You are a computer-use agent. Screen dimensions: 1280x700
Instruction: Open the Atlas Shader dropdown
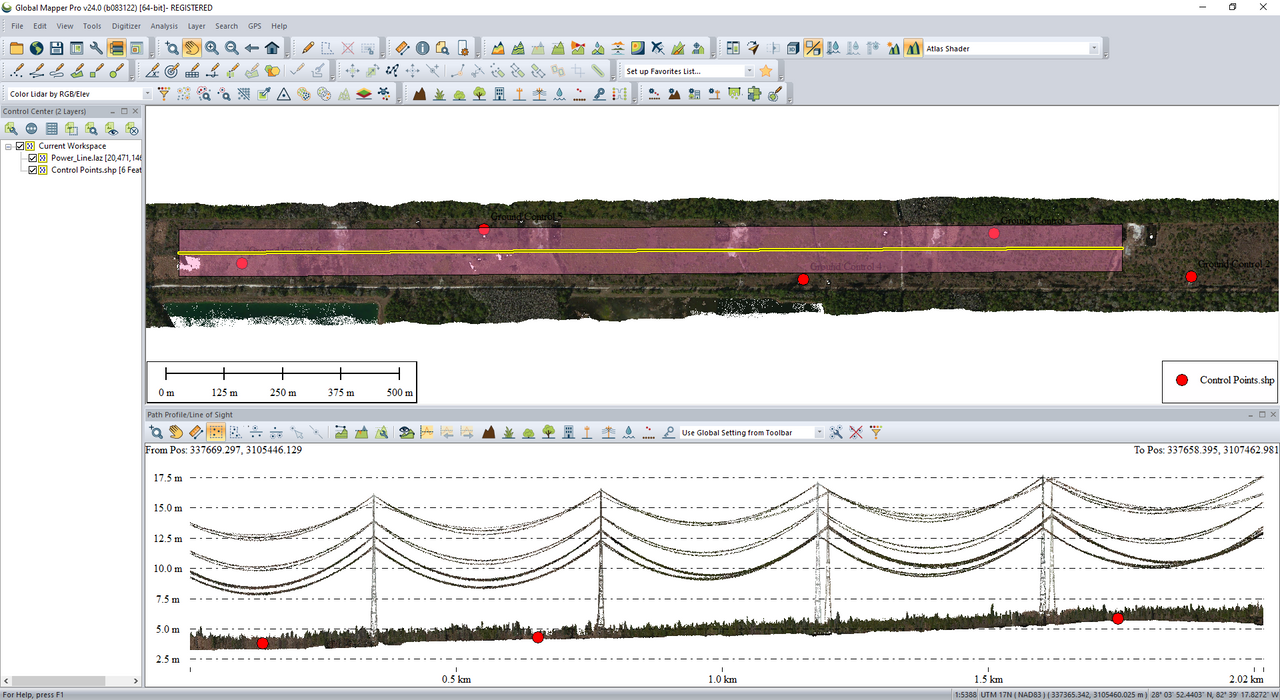click(x=1093, y=48)
